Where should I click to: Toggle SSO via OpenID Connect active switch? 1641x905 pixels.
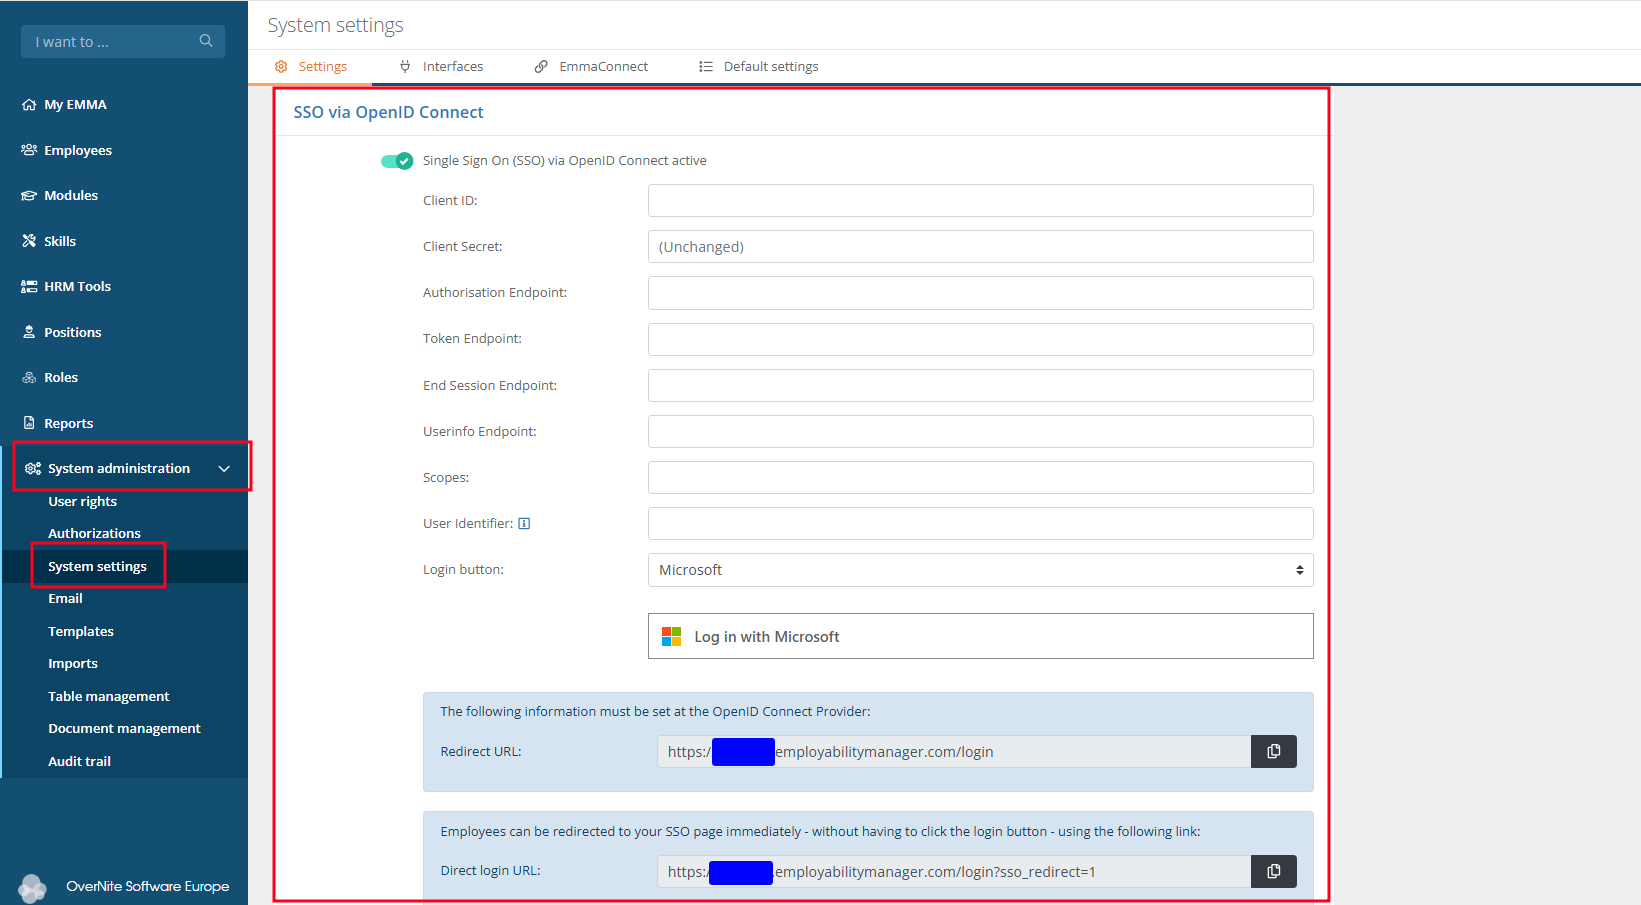pos(397,161)
